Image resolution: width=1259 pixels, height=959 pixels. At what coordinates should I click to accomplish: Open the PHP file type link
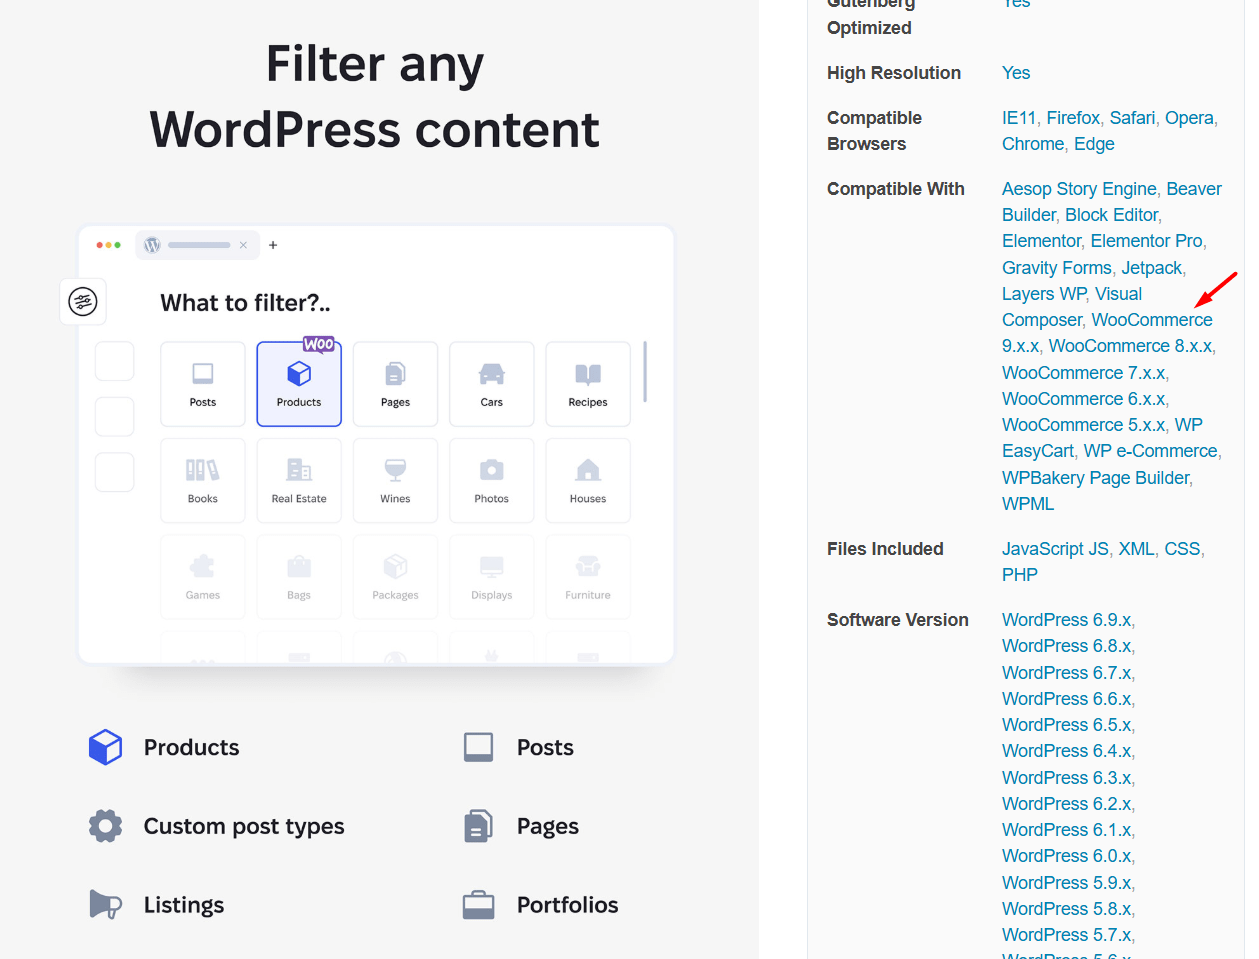pyautogui.click(x=1020, y=575)
